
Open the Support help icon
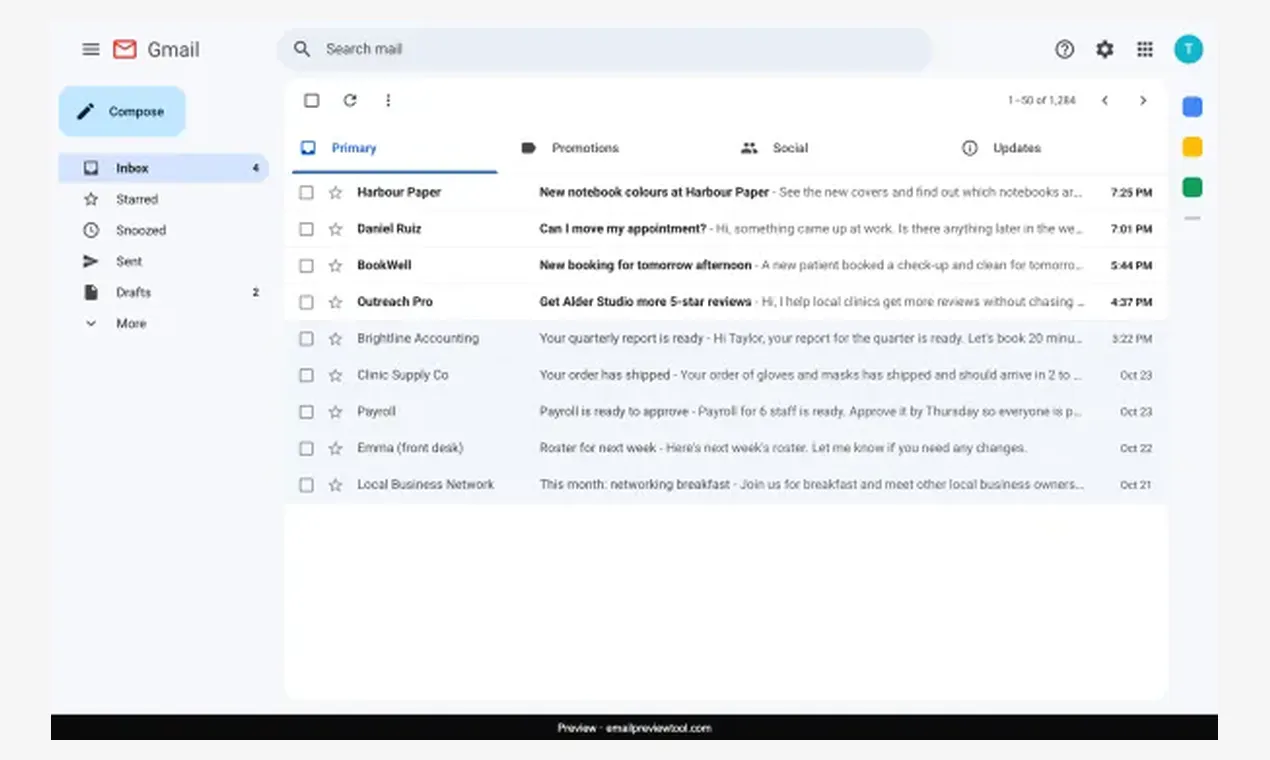(1065, 49)
